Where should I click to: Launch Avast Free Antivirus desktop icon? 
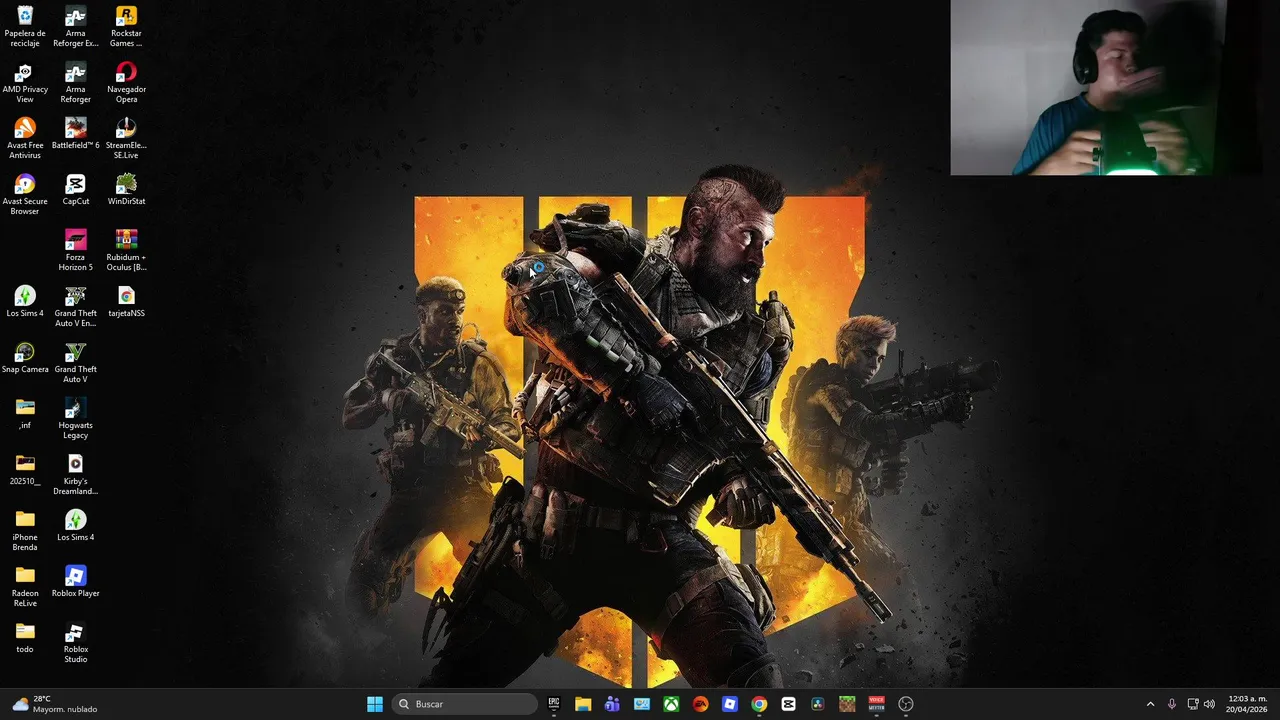[x=25, y=138]
